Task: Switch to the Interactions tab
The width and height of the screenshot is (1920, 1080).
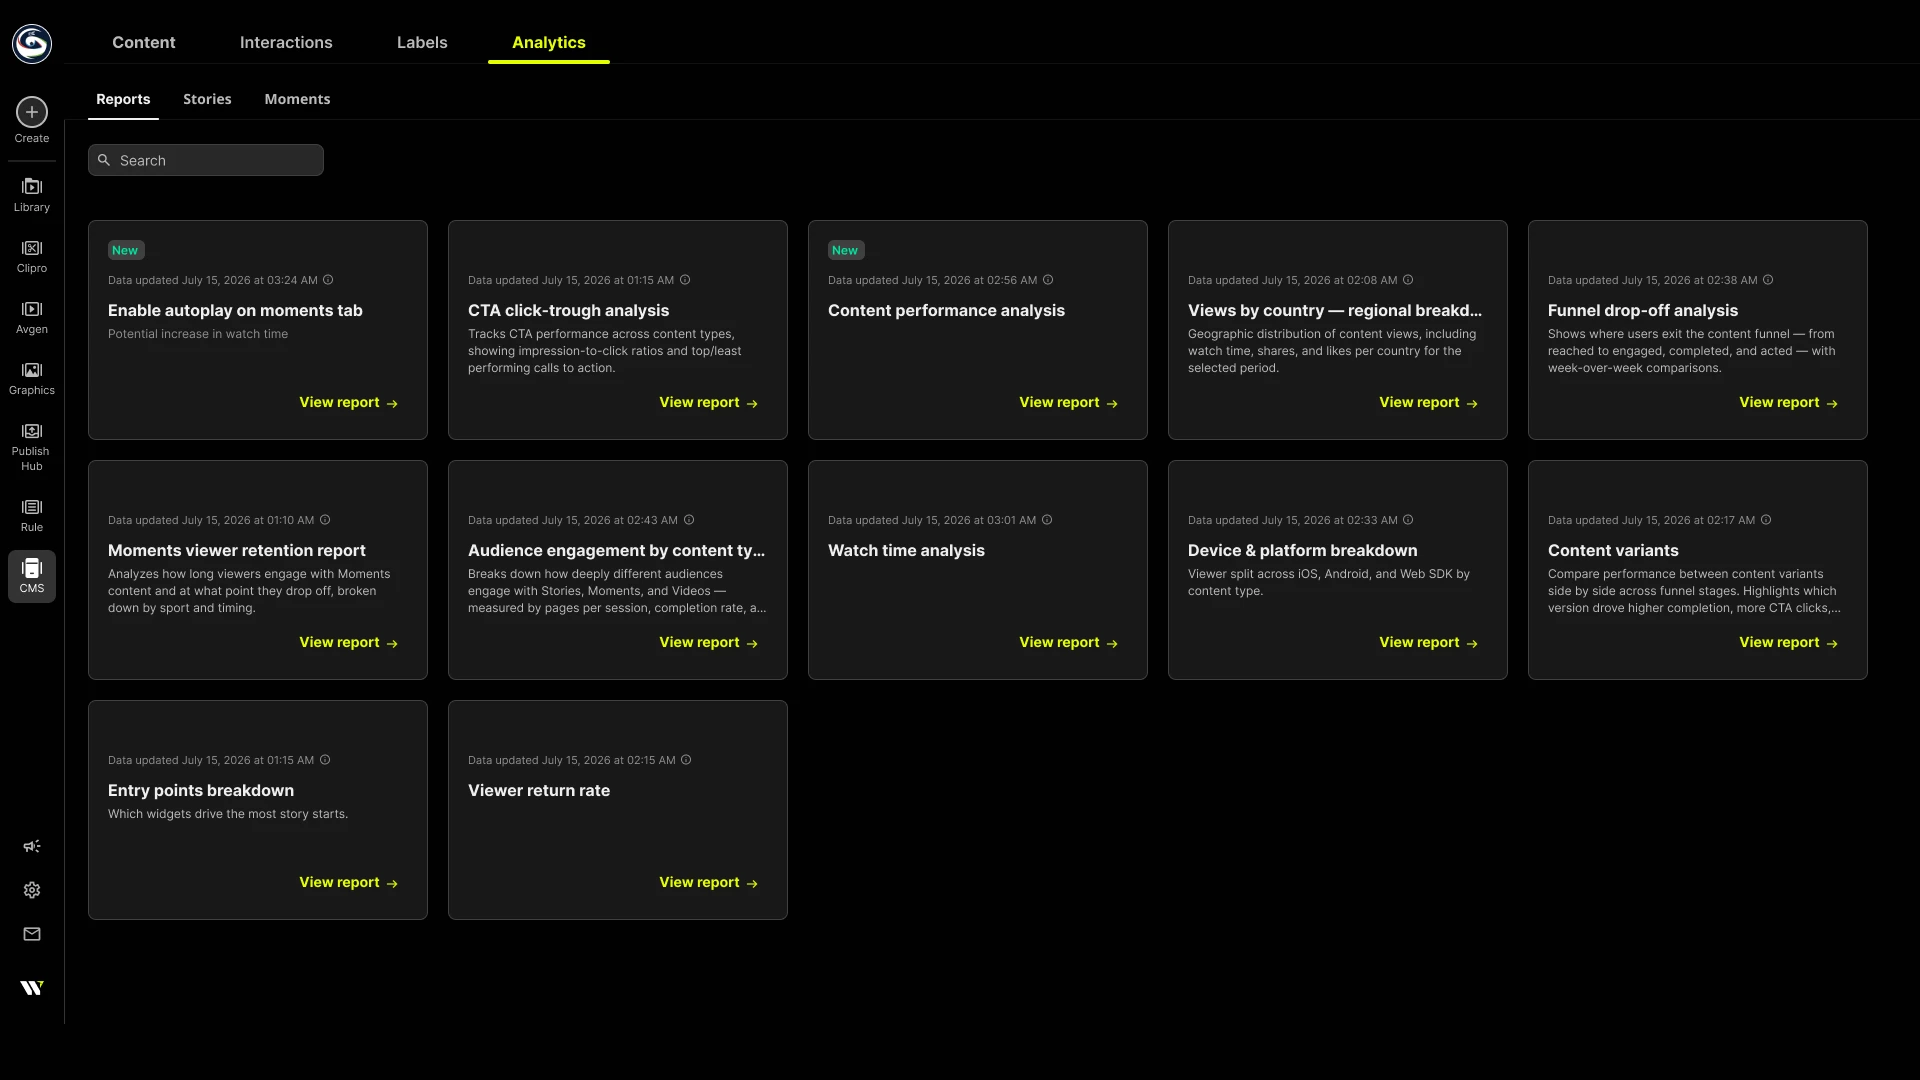Action: 286,42
